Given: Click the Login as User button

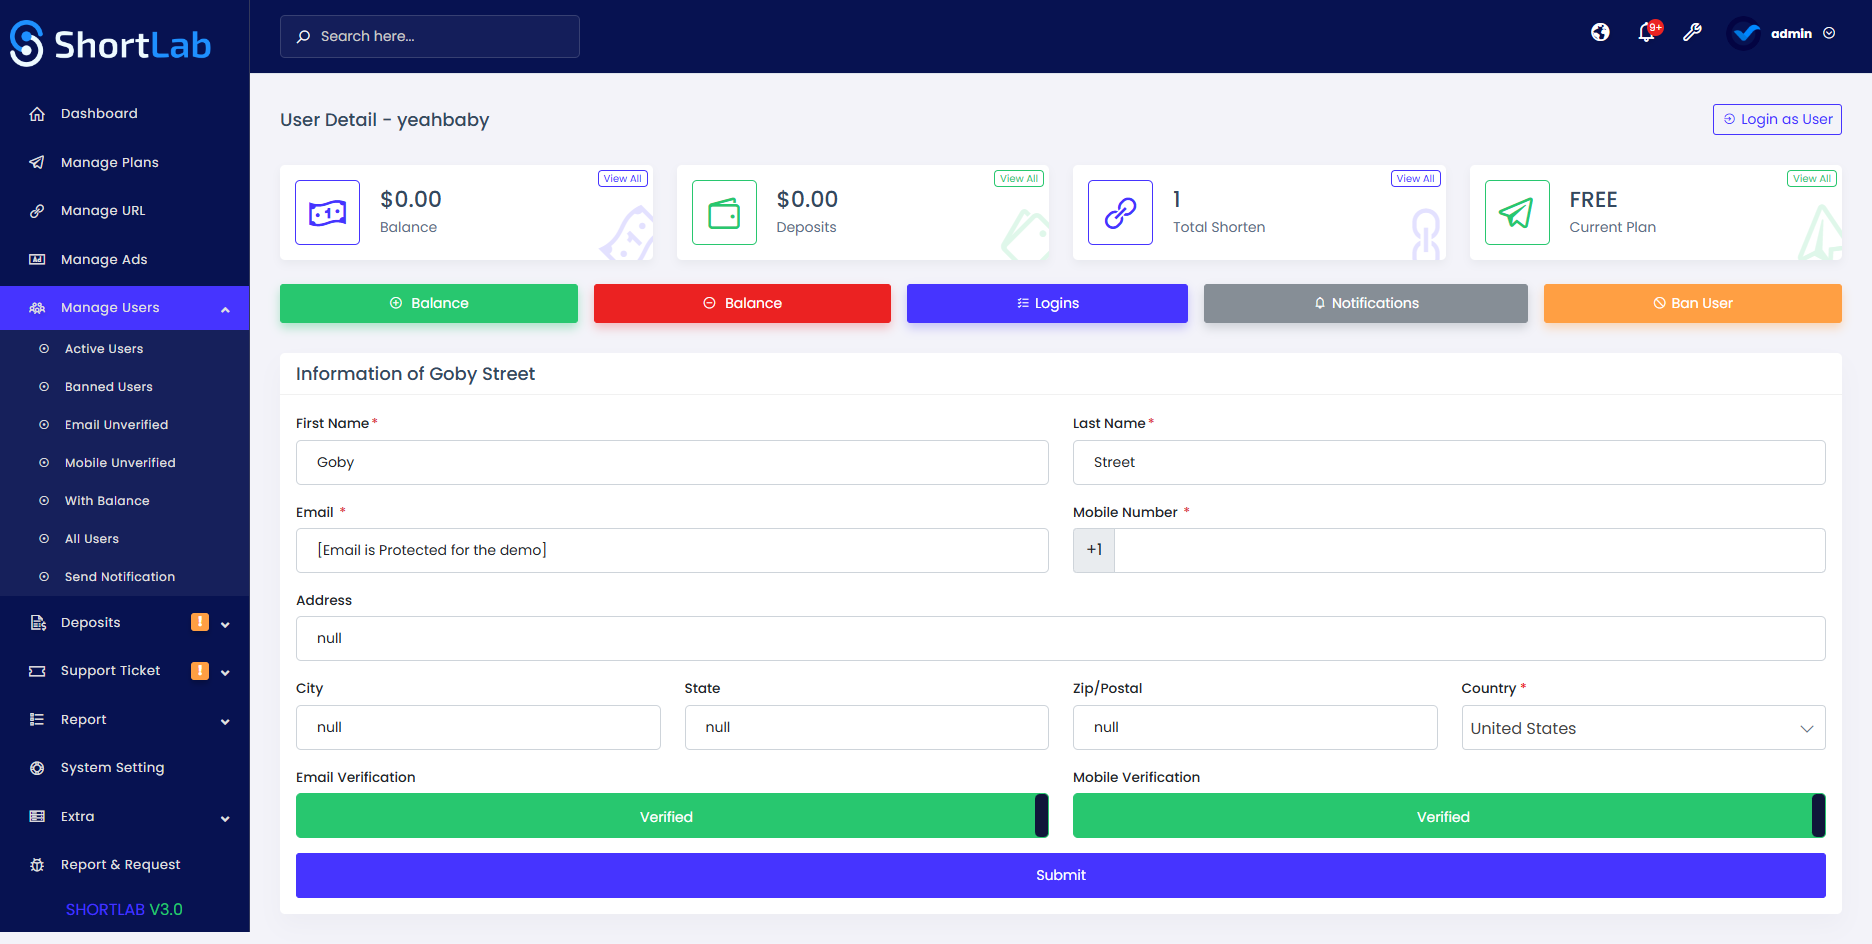Looking at the screenshot, I should pos(1777,119).
